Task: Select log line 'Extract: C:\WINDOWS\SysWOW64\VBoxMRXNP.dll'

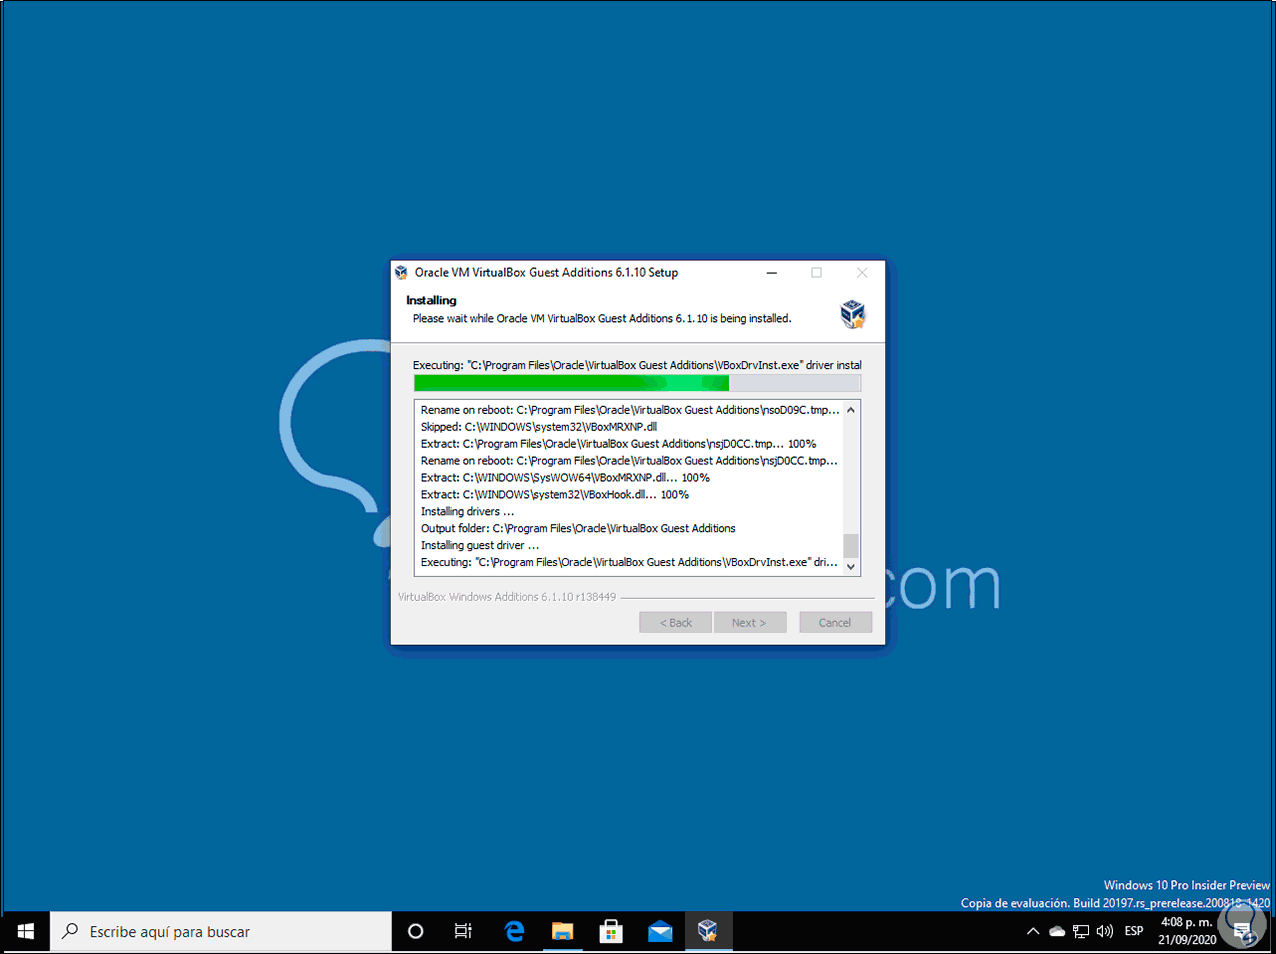Action: tap(565, 477)
